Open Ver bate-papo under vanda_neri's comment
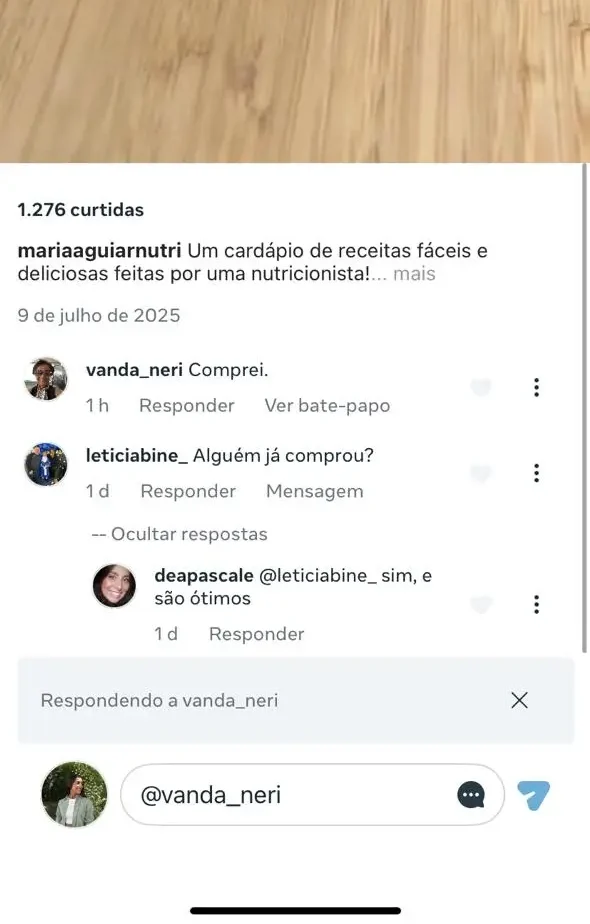This screenshot has width=590, height=924. point(328,405)
